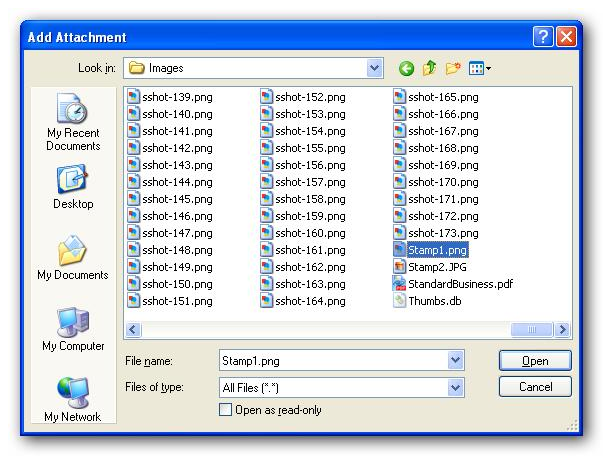Viewport: 611px width, 464px height.
Task: Select the sshot-139.png file icon
Action: 133,97
